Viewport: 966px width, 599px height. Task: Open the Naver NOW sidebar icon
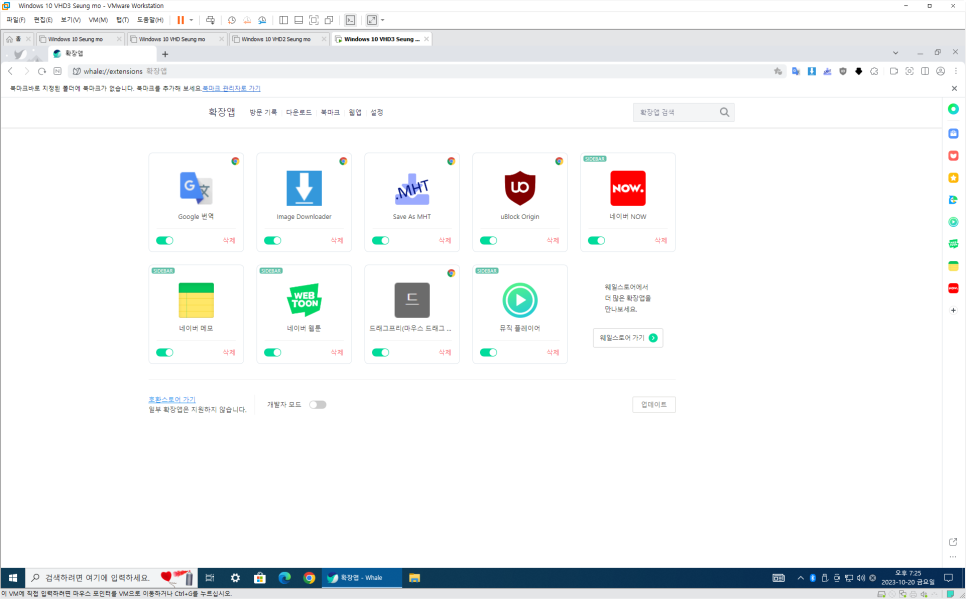tap(953, 288)
